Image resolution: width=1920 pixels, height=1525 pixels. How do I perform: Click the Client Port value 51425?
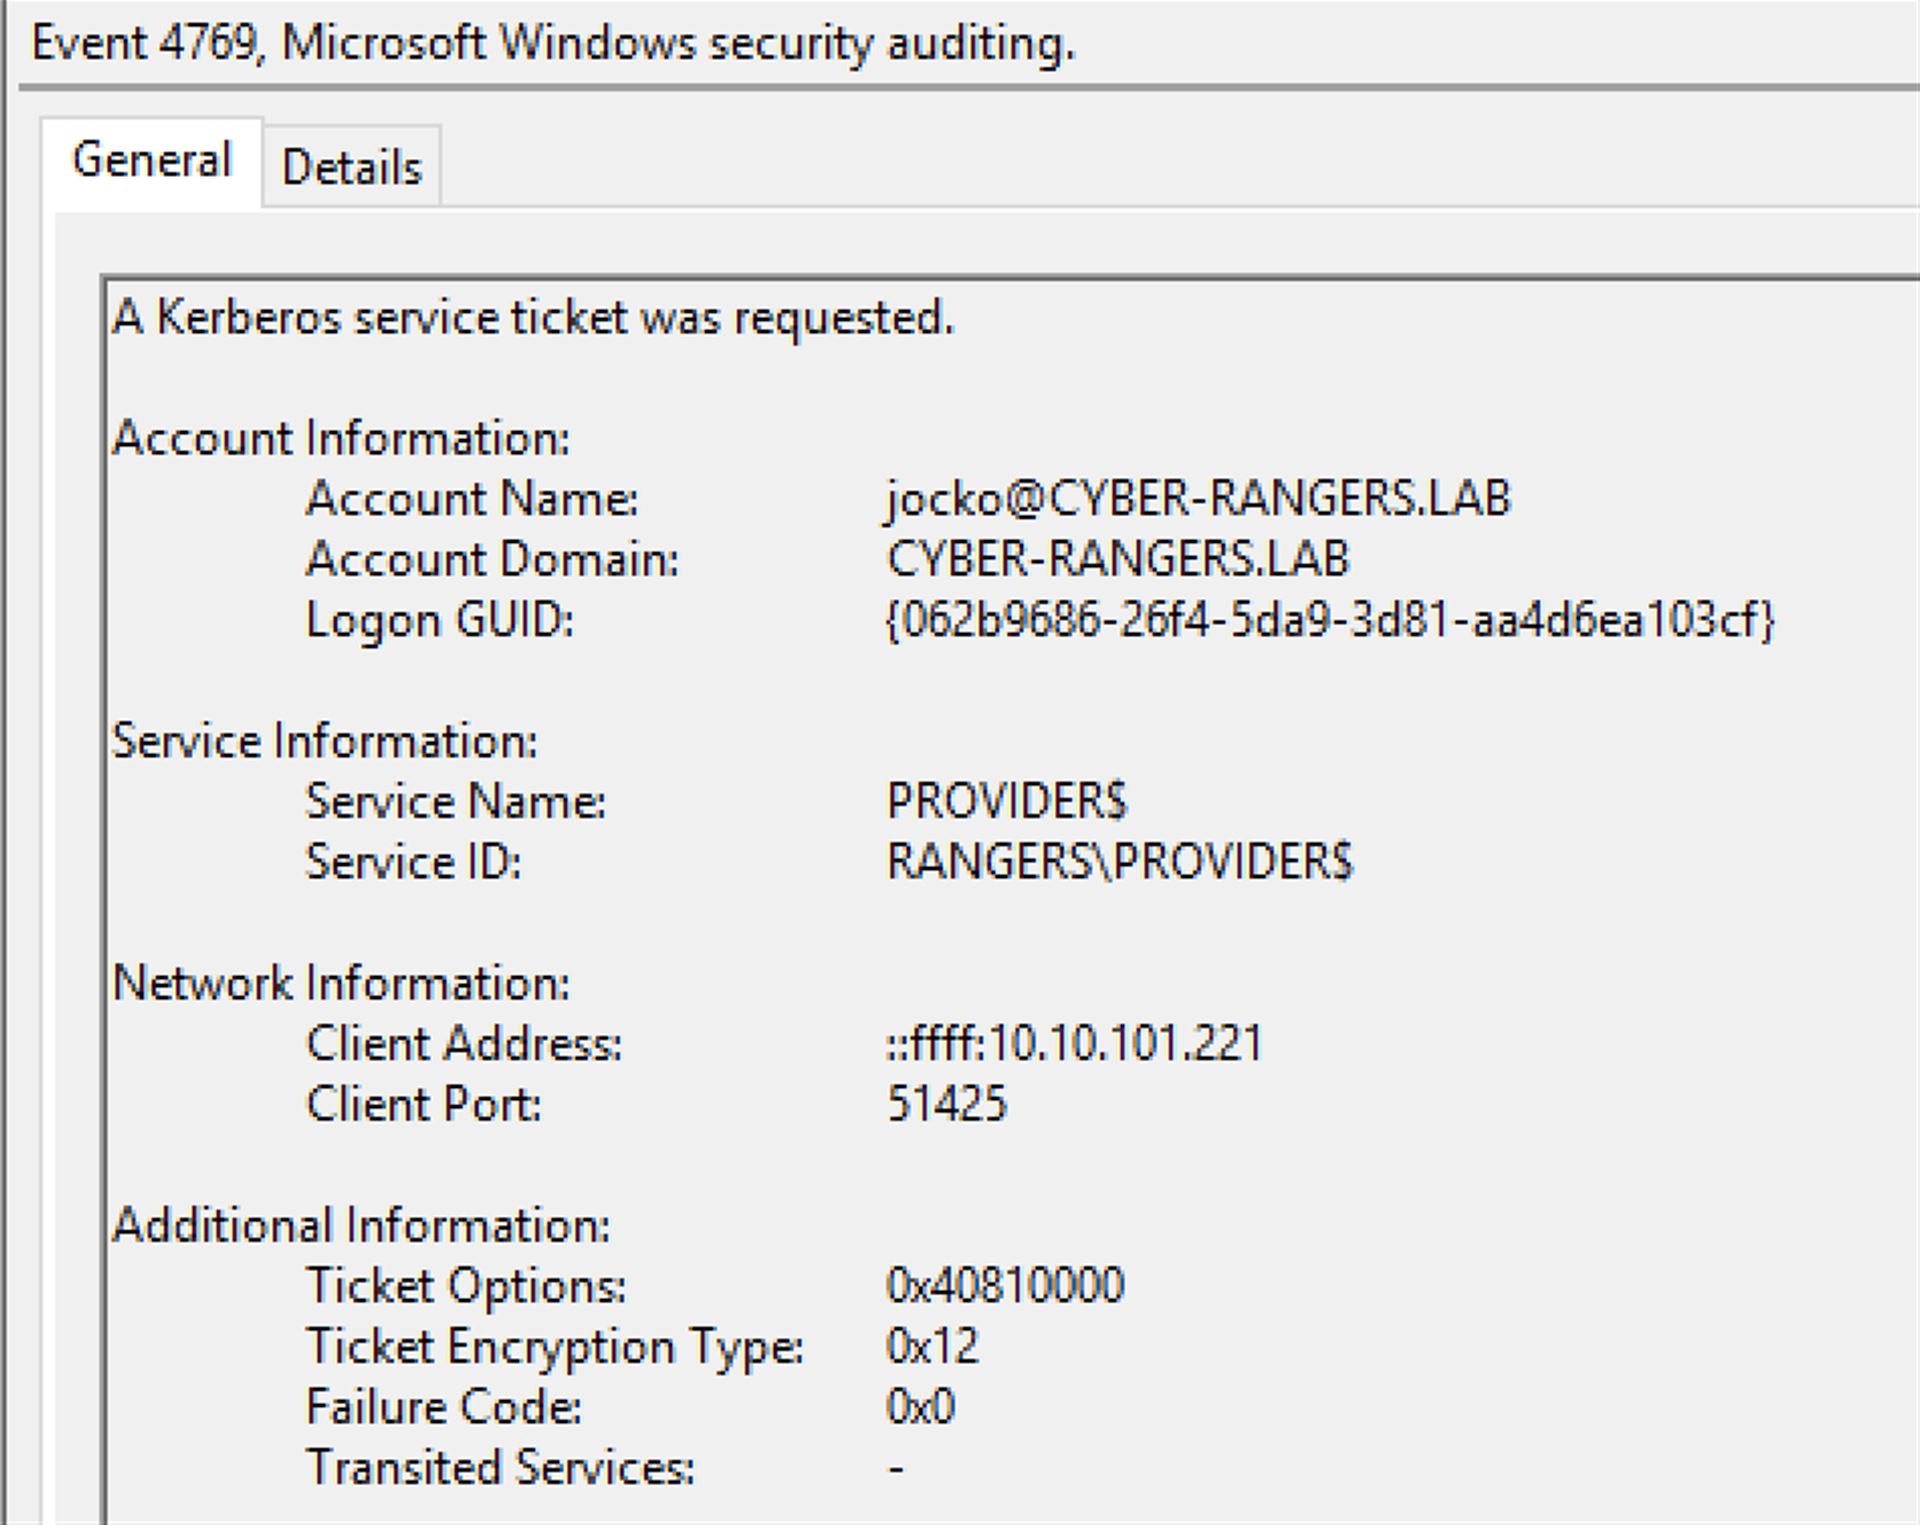[x=946, y=1104]
